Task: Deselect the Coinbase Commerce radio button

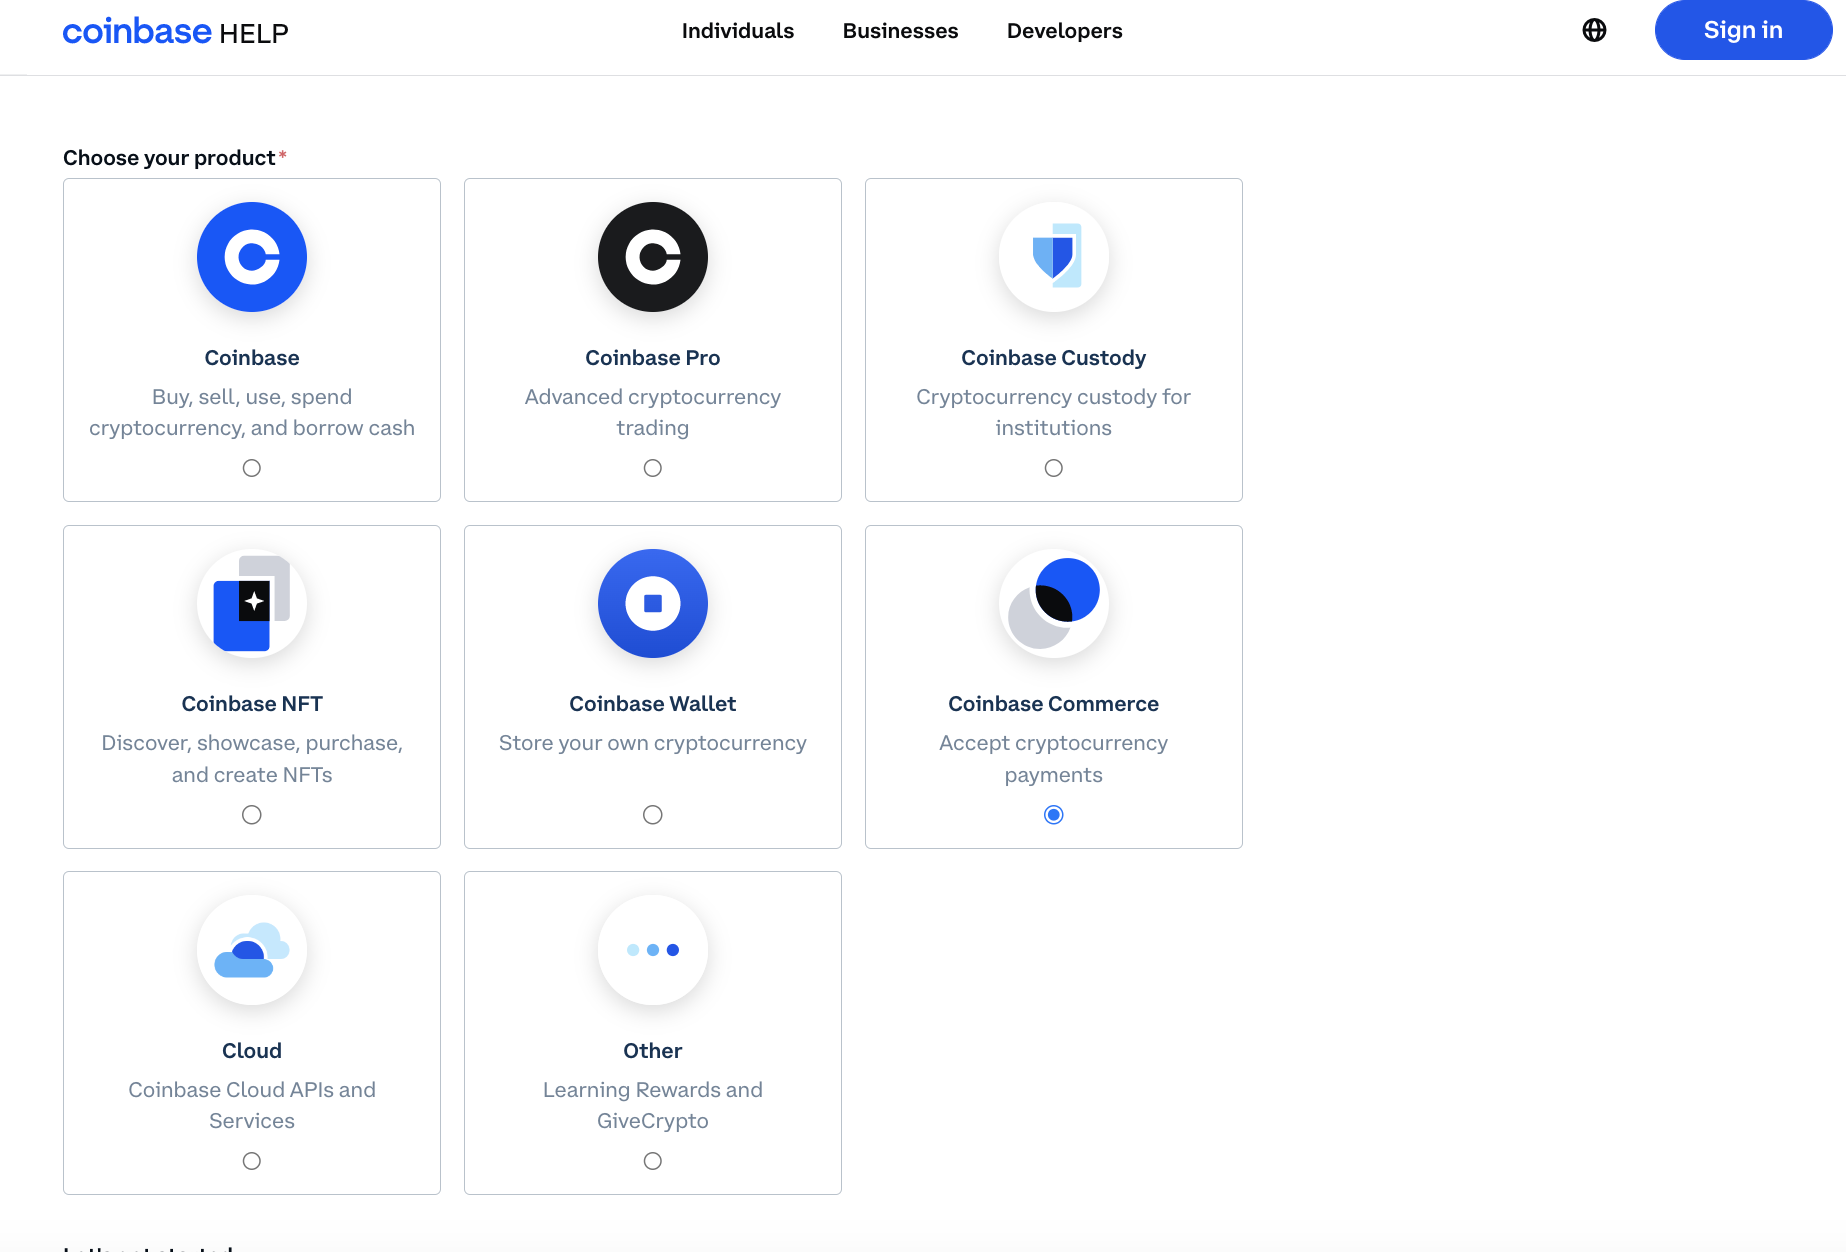Action: 1053,814
